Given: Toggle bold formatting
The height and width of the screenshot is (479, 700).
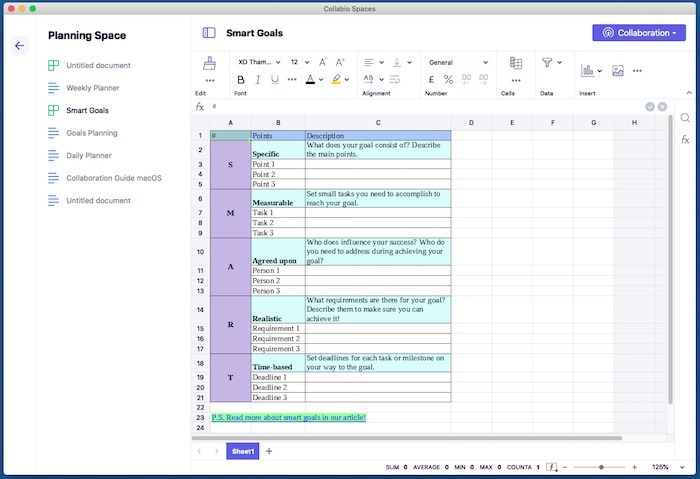Looking at the screenshot, I should pos(241,80).
